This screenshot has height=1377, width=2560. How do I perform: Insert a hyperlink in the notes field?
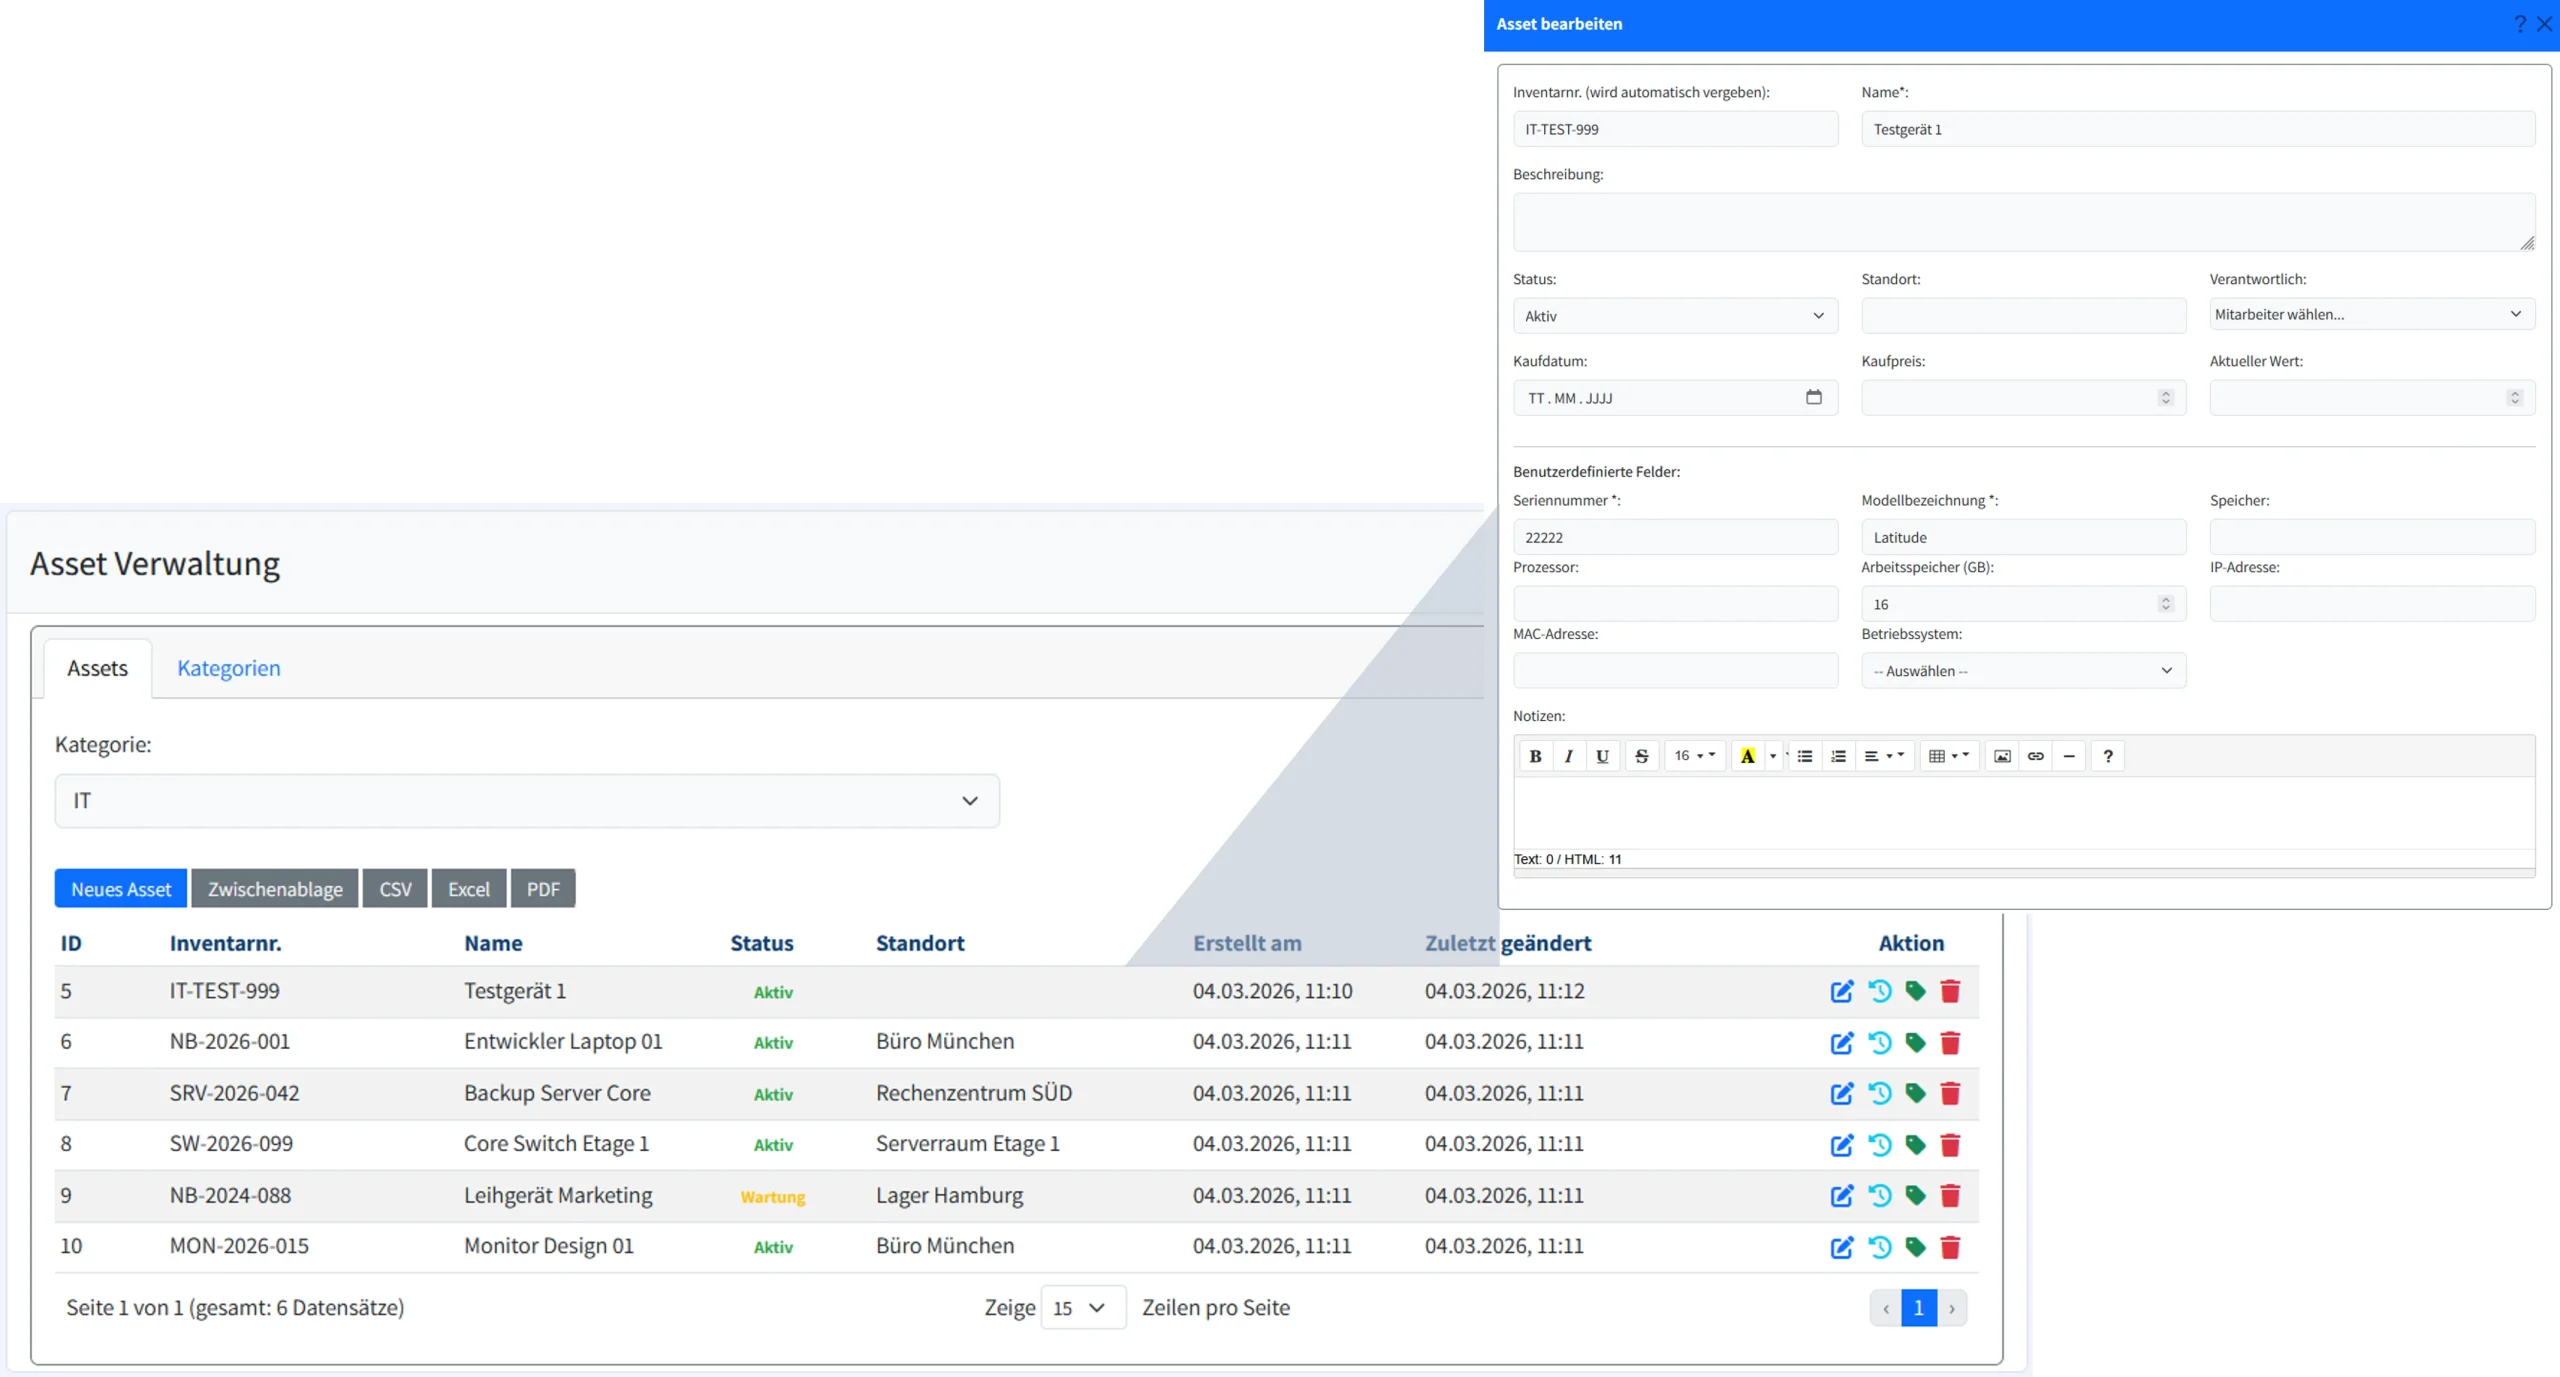pyautogui.click(x=2036, y=756)
